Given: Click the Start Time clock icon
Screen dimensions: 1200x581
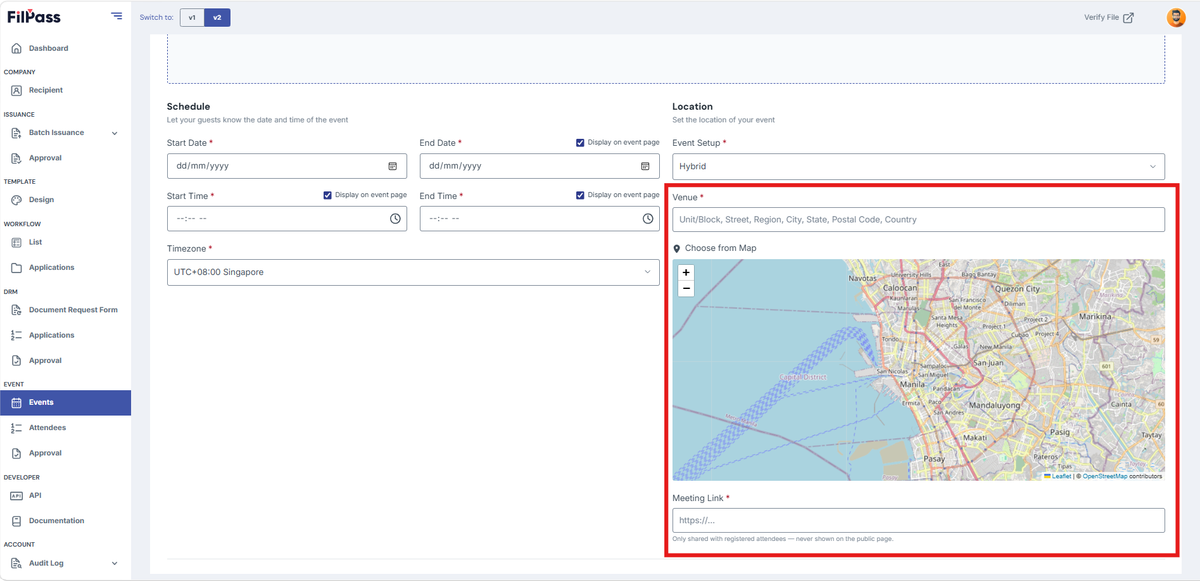Looking at the screenshot, I should [x=395, y=218].
